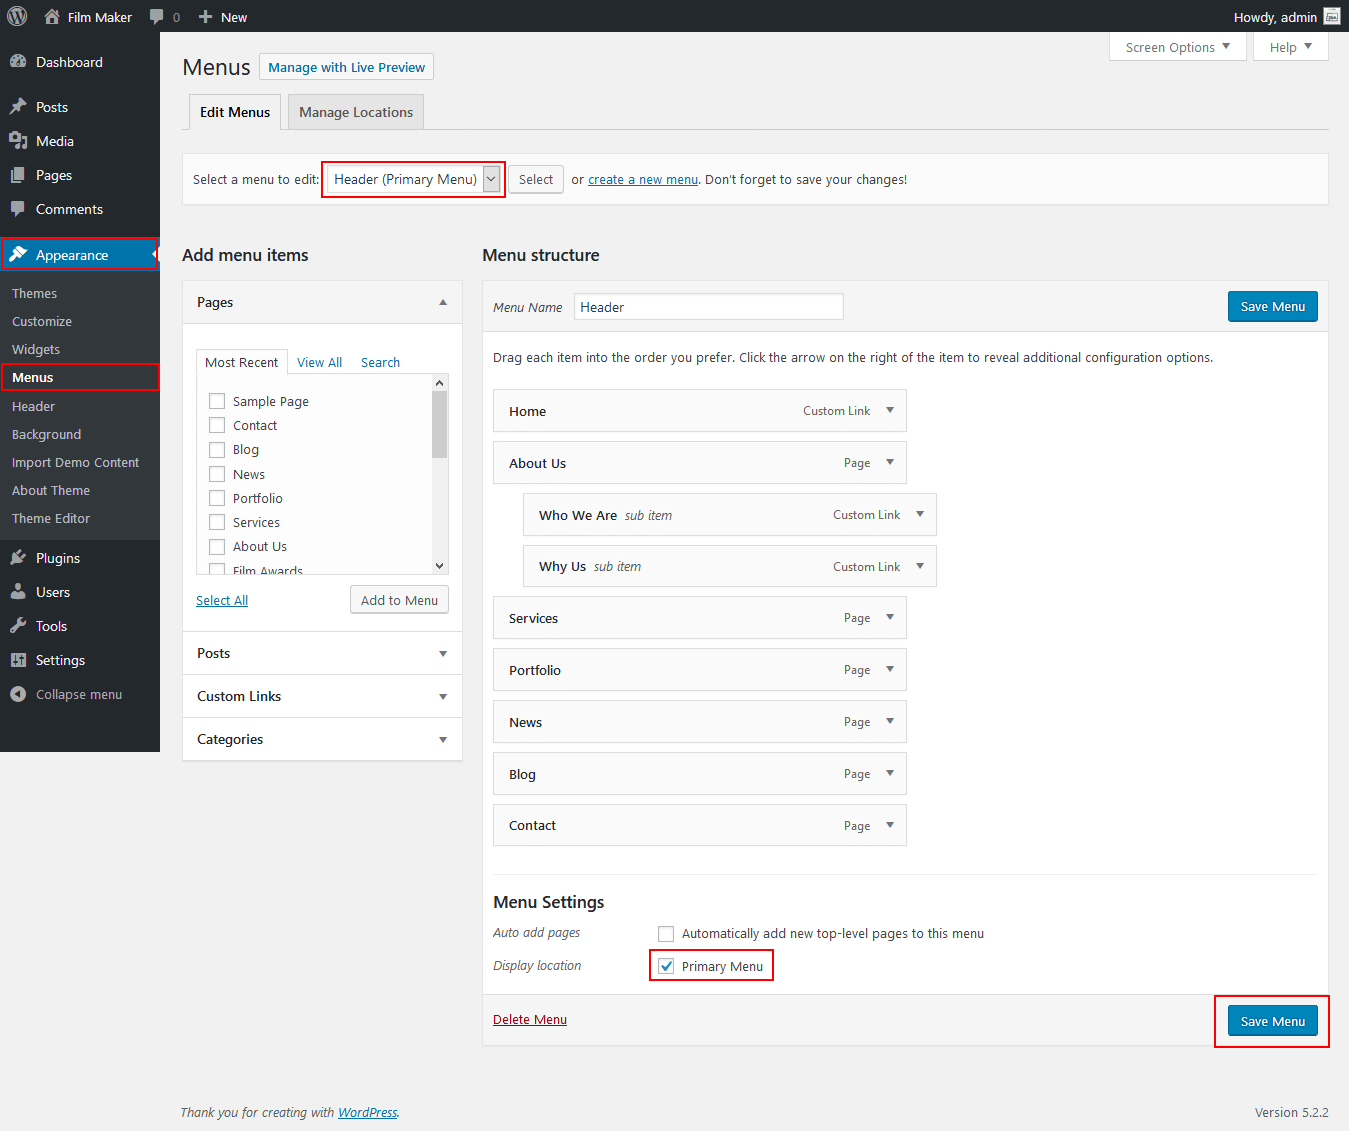Click the Menu Name input field

pyautogui.click(x=709, y=307)
